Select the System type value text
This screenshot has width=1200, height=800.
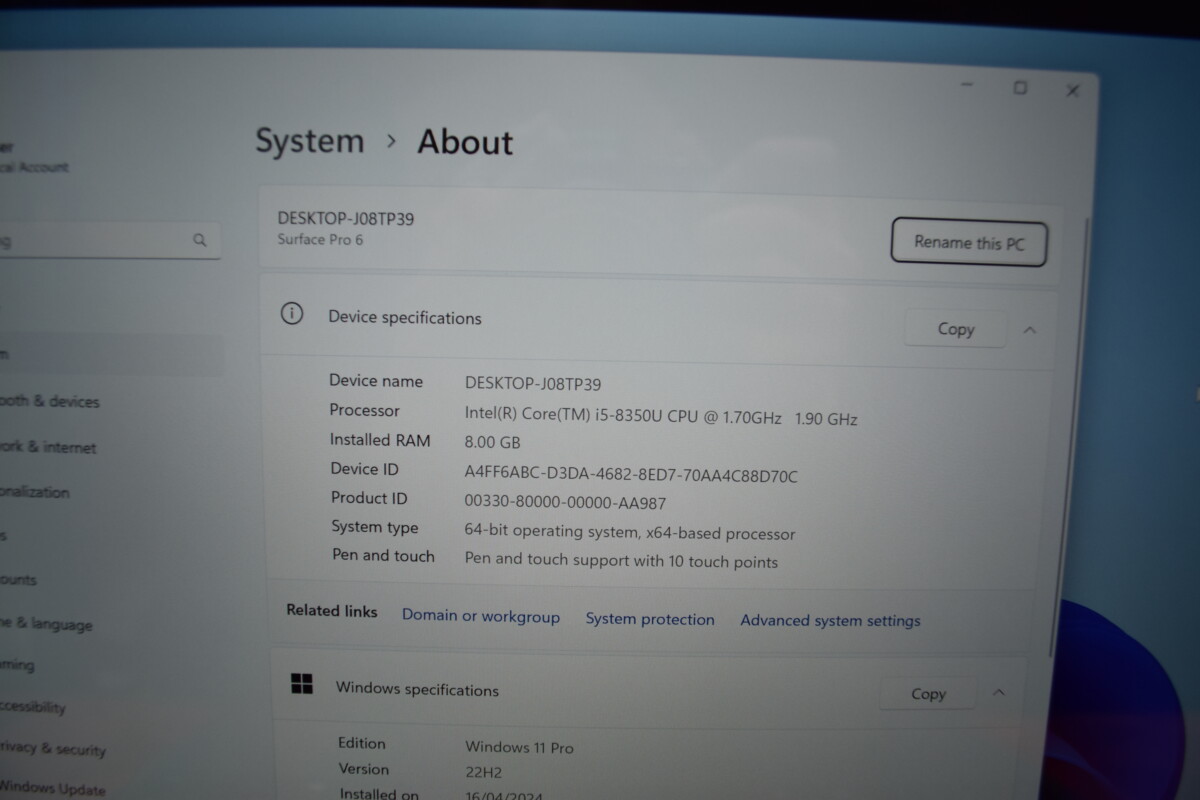point(630,533)
